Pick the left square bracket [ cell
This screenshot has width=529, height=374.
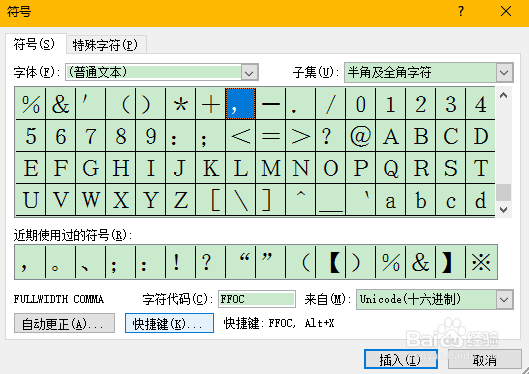coord(210,200)
